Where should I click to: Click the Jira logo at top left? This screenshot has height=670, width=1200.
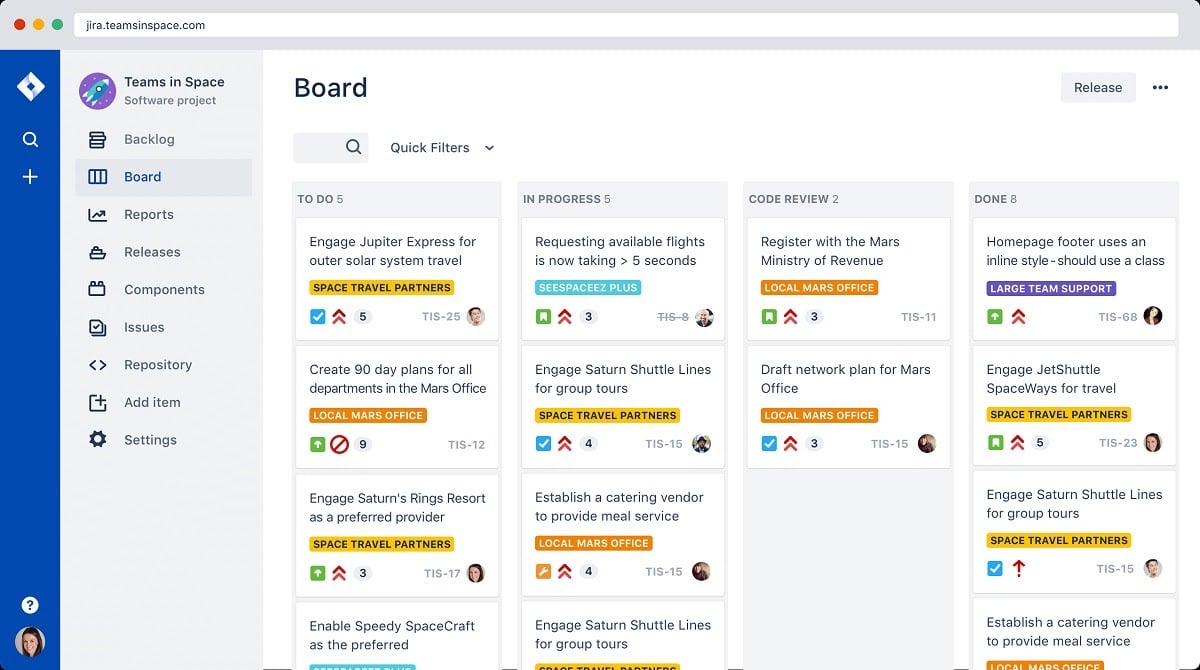pos(31,85)
